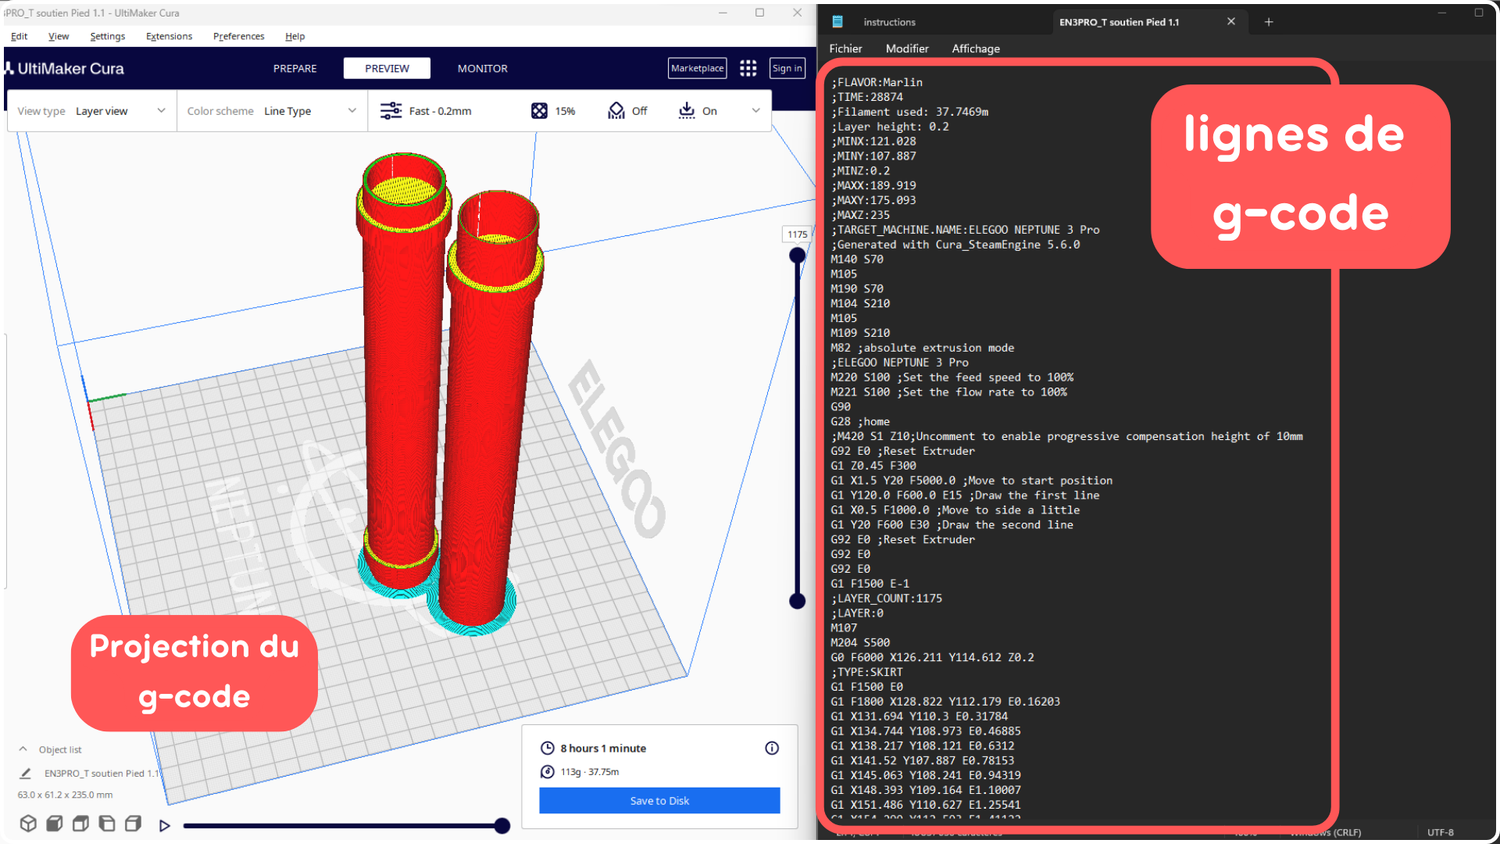Switch to the PREPARE tab
The height and width of the screenshot is (844, 1500).
point(294,68)
